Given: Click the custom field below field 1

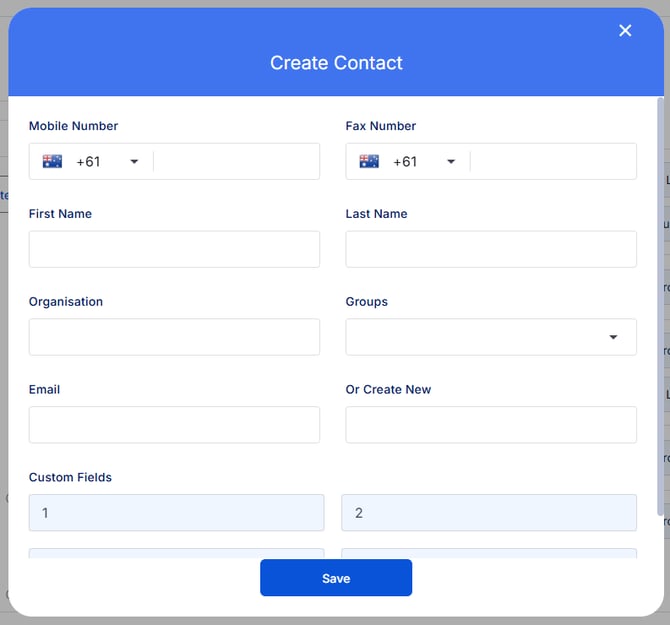Looking at the screenshot, I should (x=176, y=552).
